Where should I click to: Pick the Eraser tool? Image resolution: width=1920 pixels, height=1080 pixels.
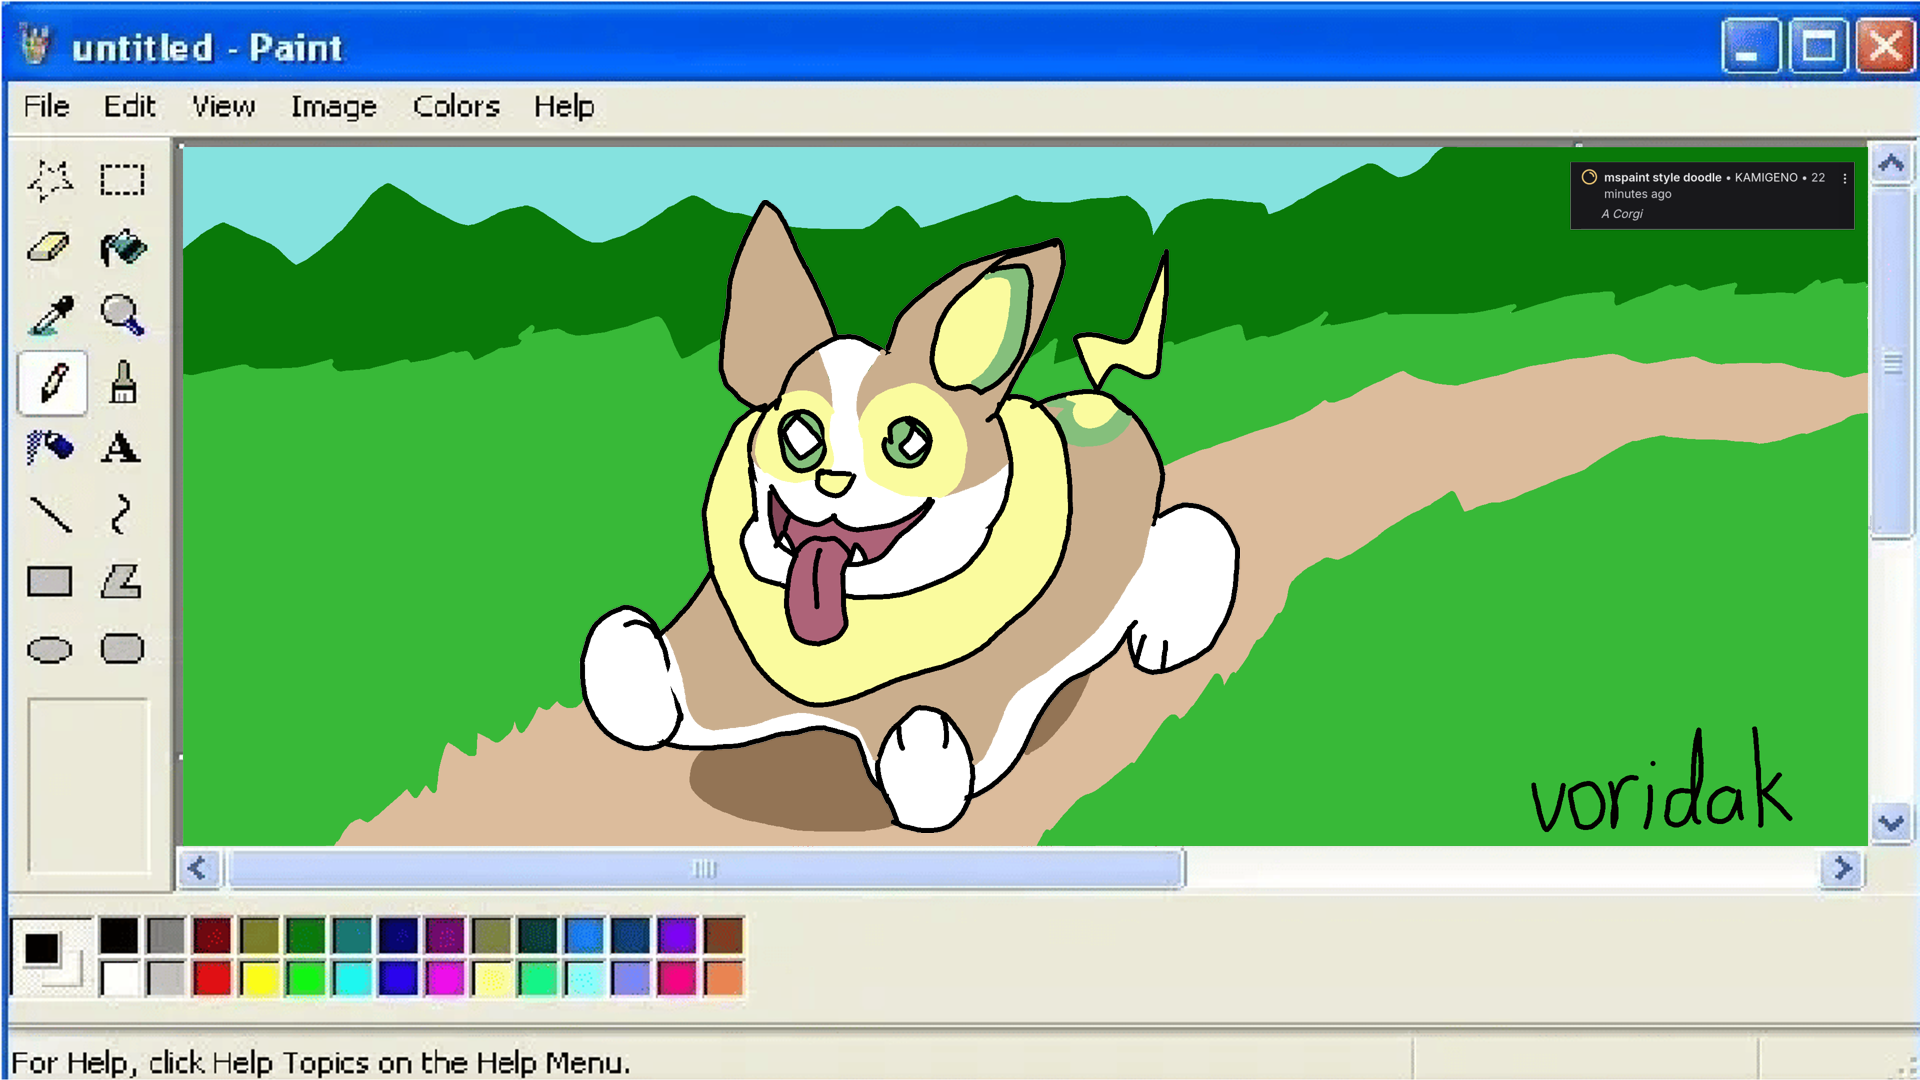tap(50, 248)
